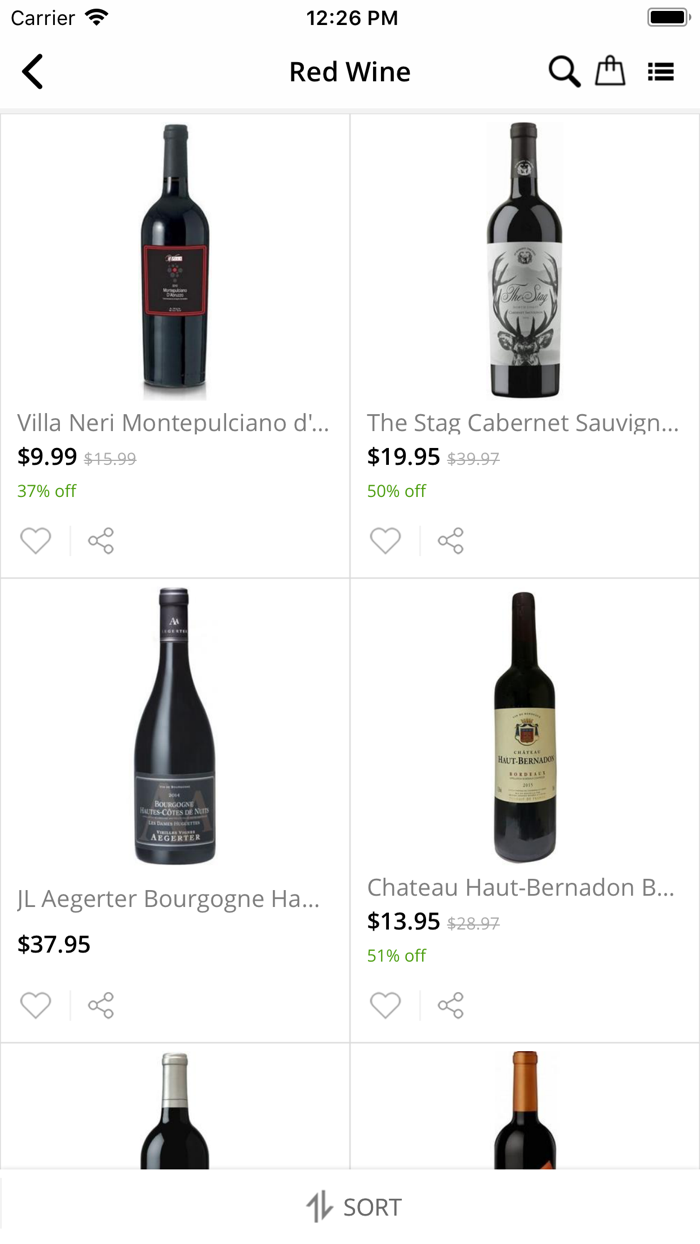Image resolution: width=700 pixels, height=1244 pixels.
Task: Select the Red Wine title in the header
Action: tap(350, 71)
